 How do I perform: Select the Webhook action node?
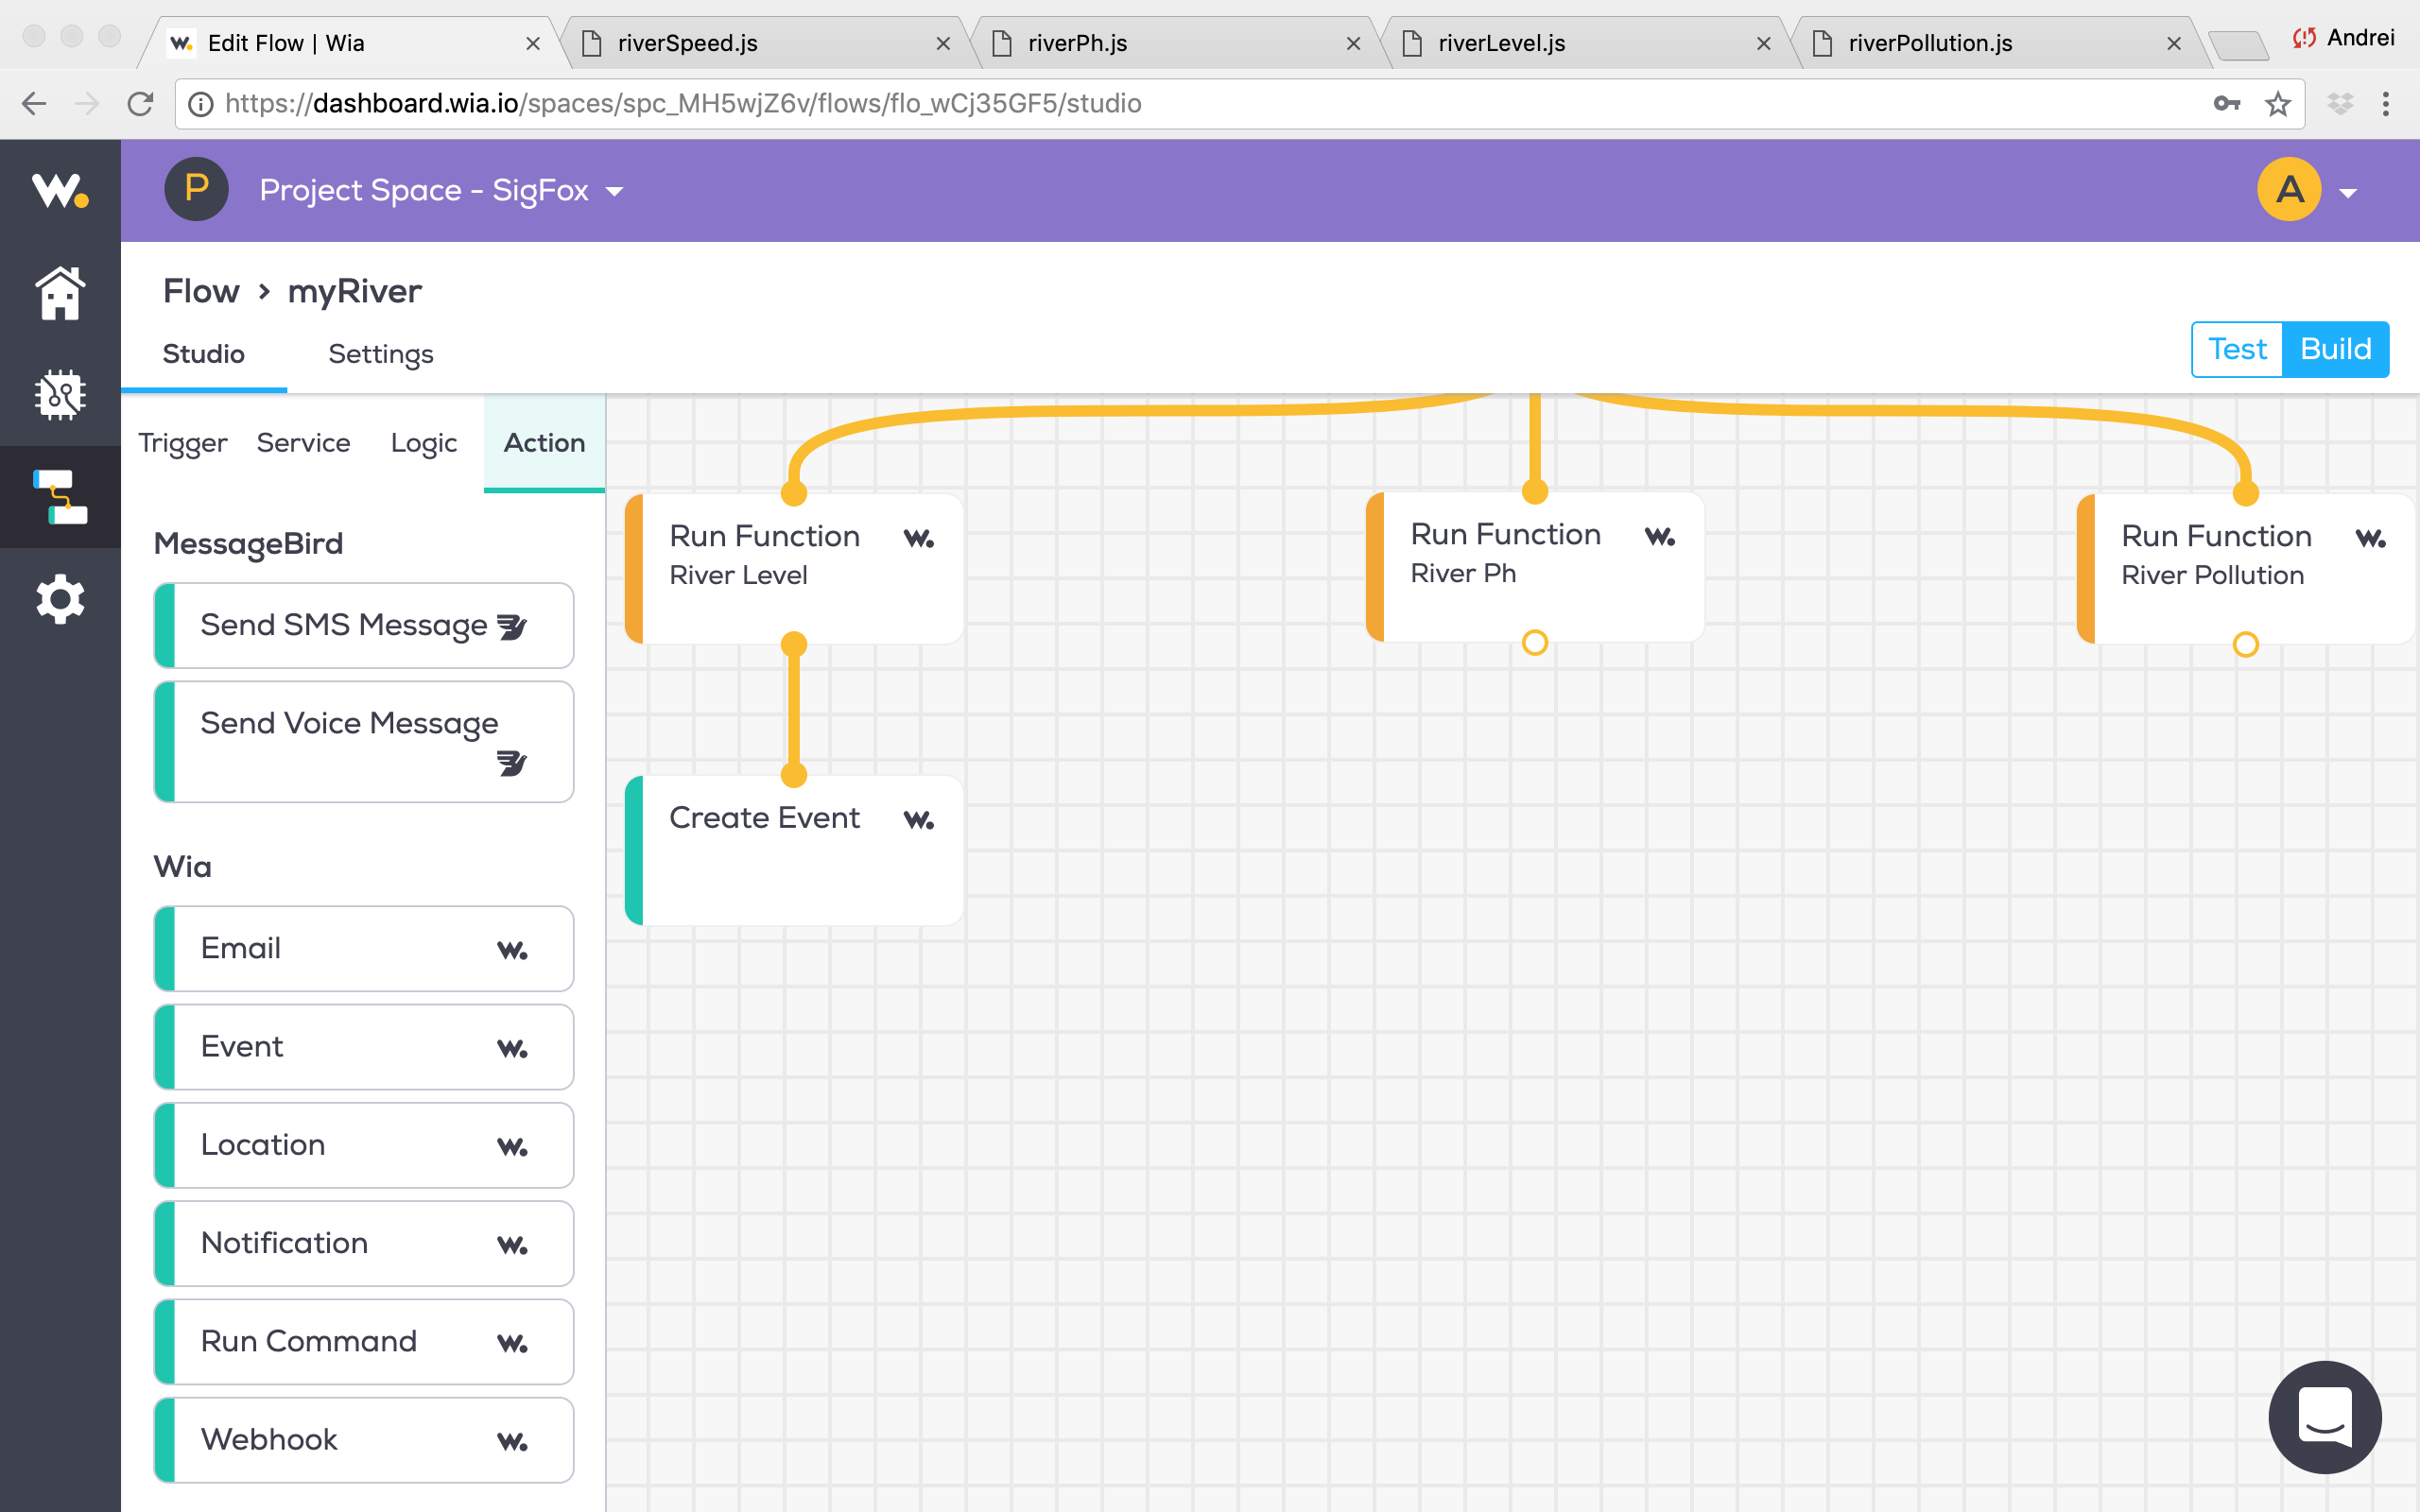click(364, 1439)
